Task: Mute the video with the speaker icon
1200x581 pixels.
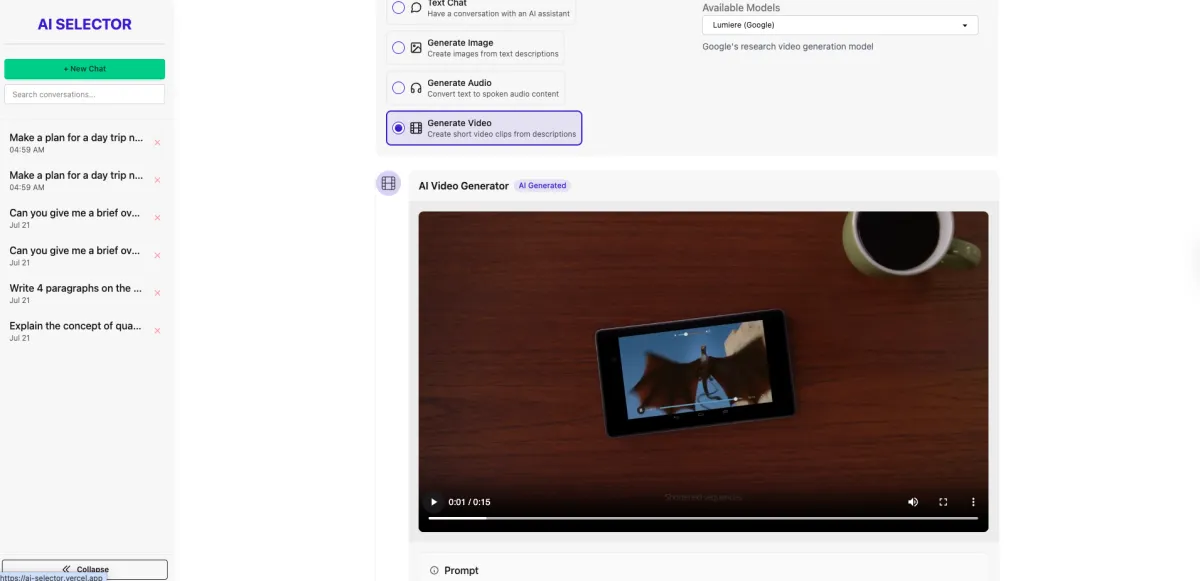Action: [913, 502]
